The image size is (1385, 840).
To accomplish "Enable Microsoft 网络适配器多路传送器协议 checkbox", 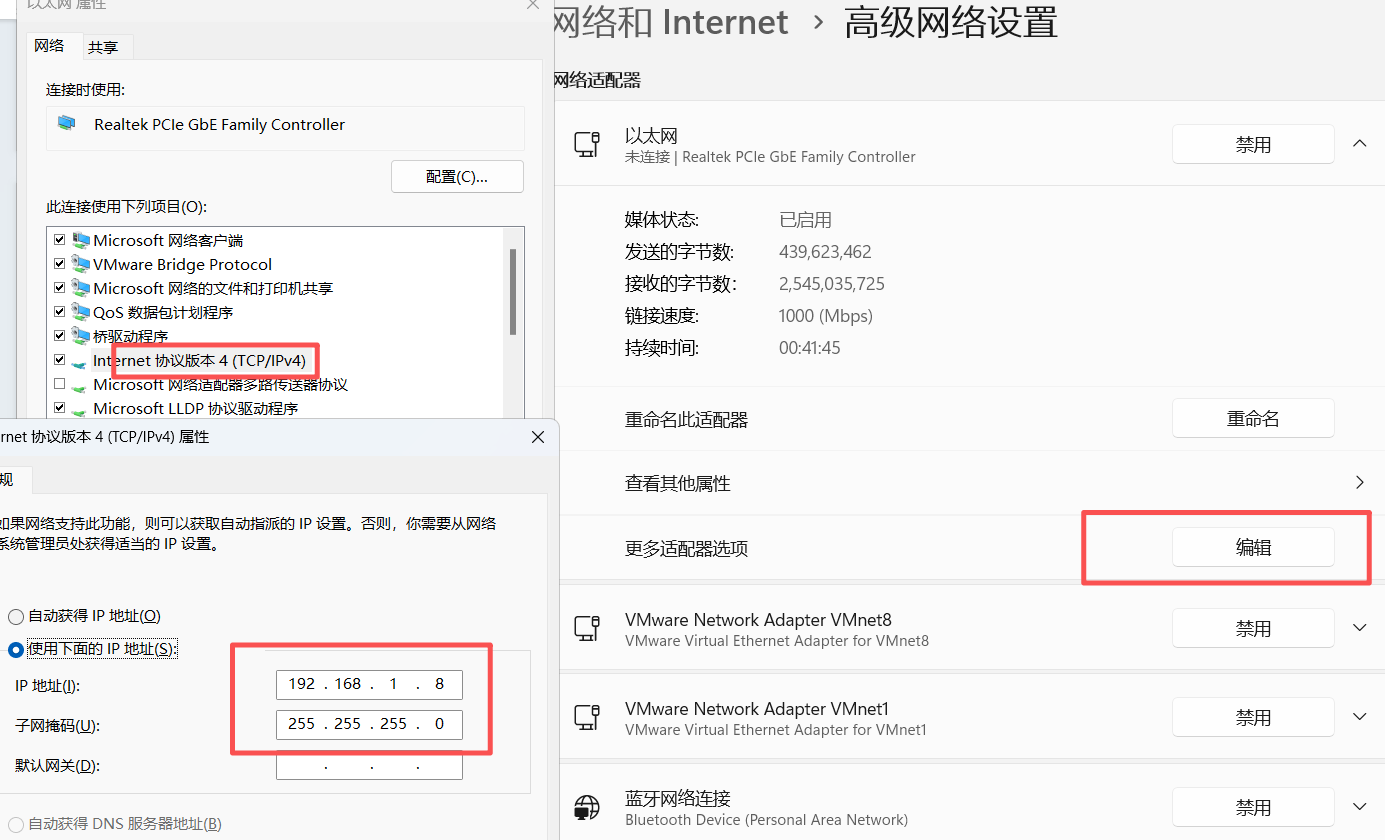I will pos(59,384).
